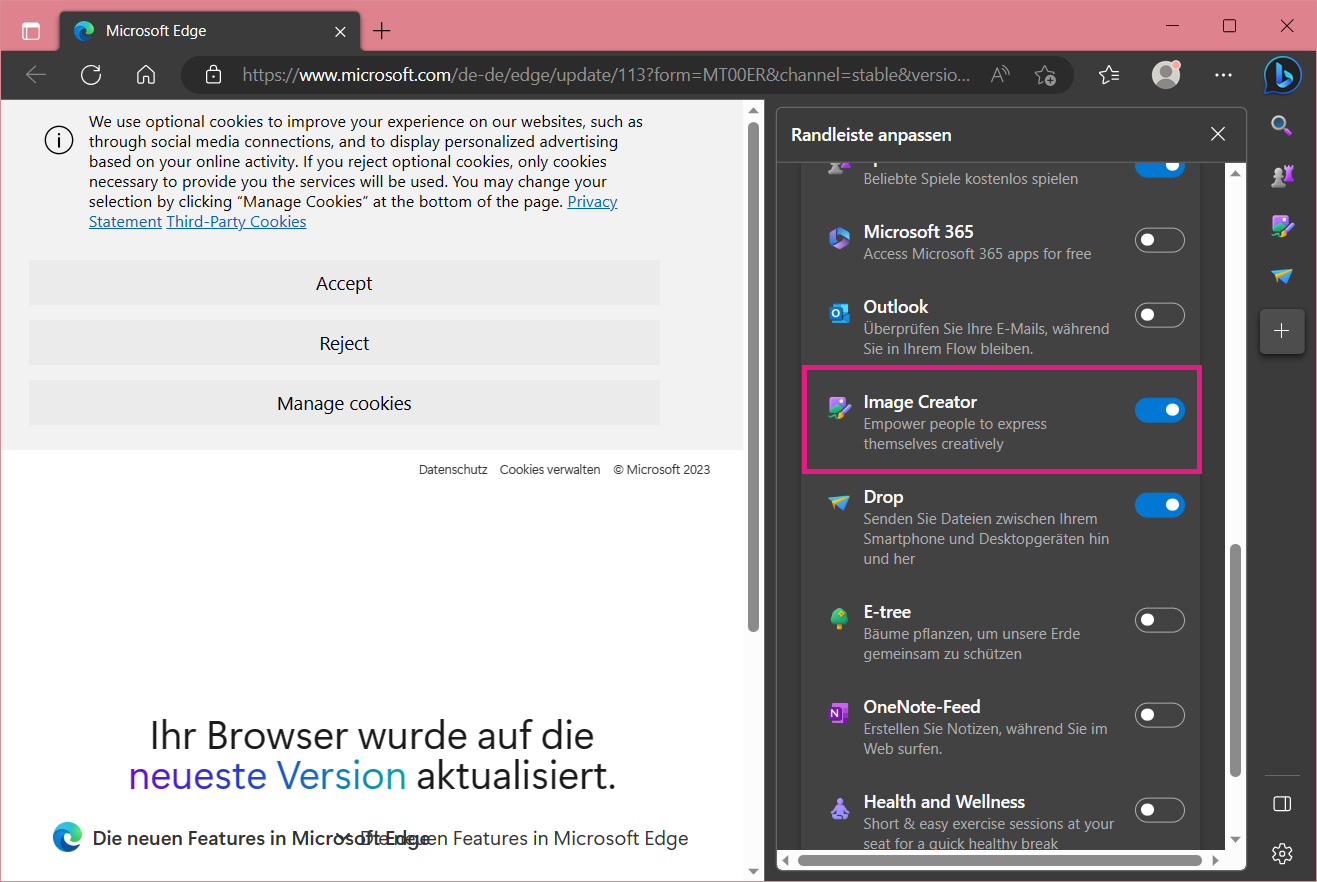Viewport: 1317px width, 882px height.
Task: Enable the Microsoft 365 toggle
Action: (x=1160, y=240)
